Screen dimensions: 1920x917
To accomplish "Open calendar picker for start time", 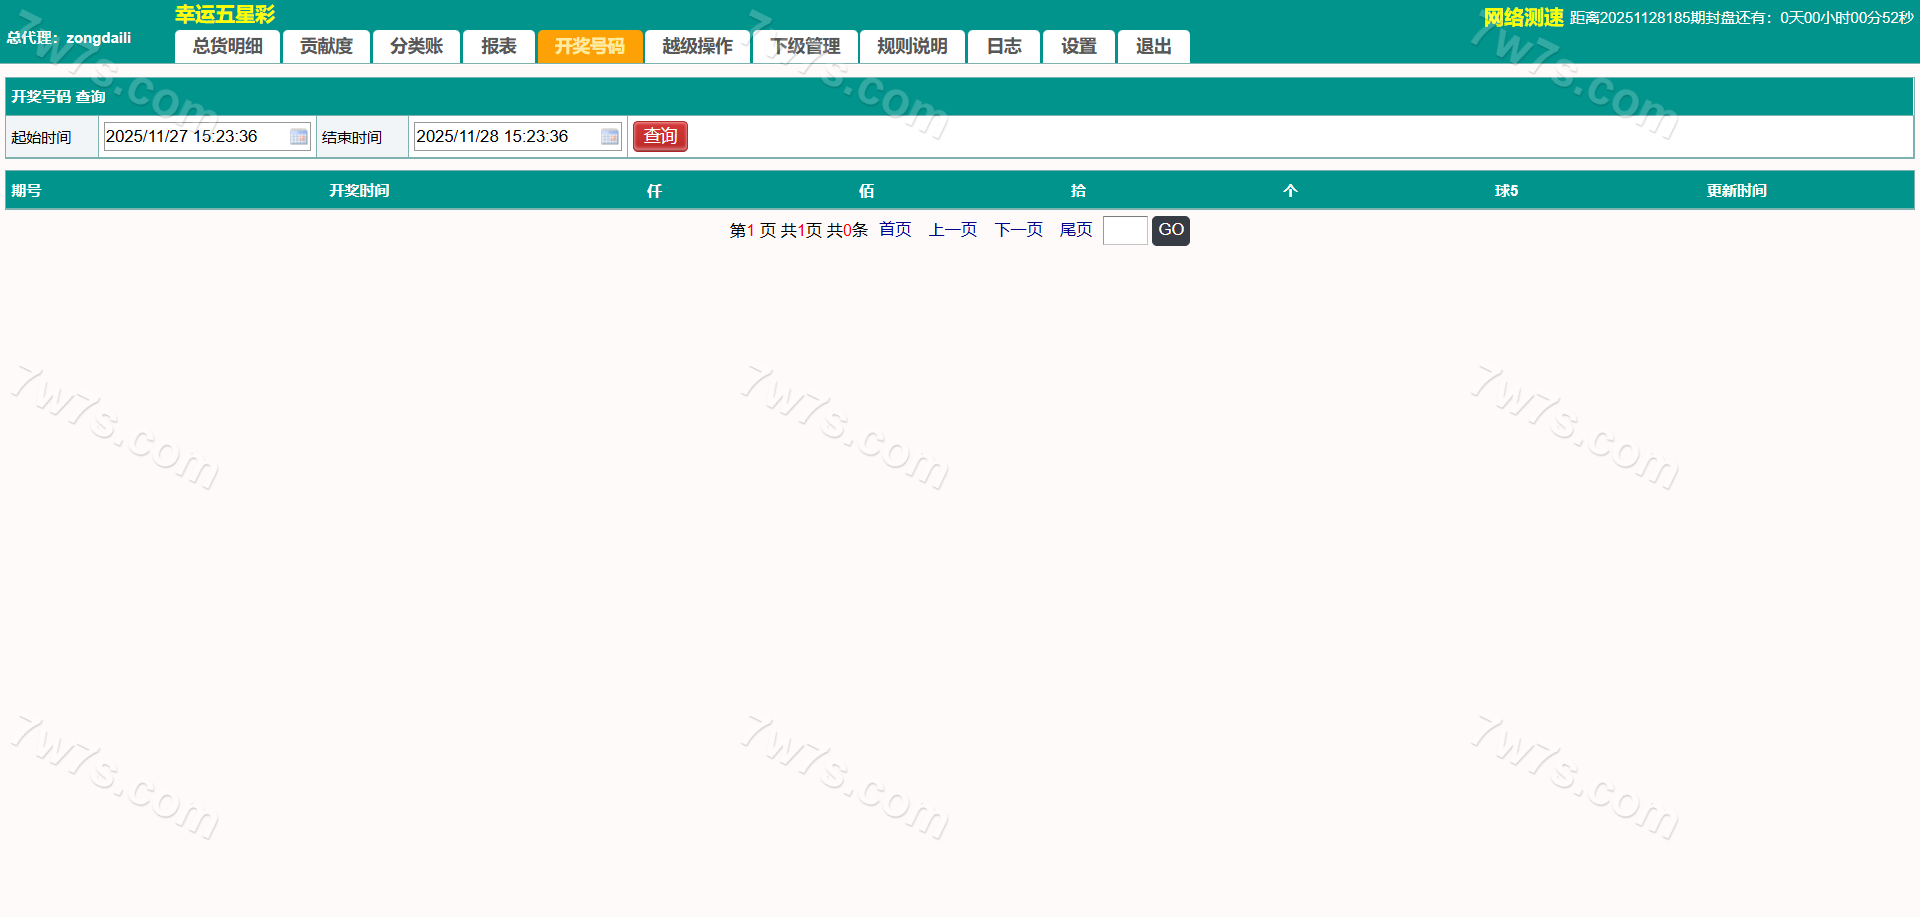I will pyautogui.click(x=298, y=137).
